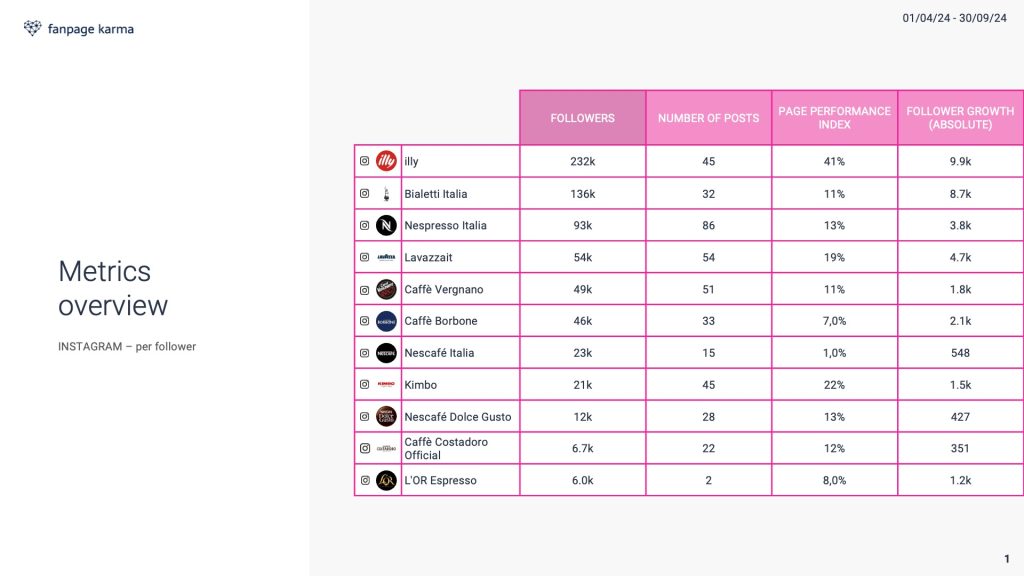The image size is (1024, 576).
Task: Click the L'OR Espresso profile logo
Action: coord(386,481)
